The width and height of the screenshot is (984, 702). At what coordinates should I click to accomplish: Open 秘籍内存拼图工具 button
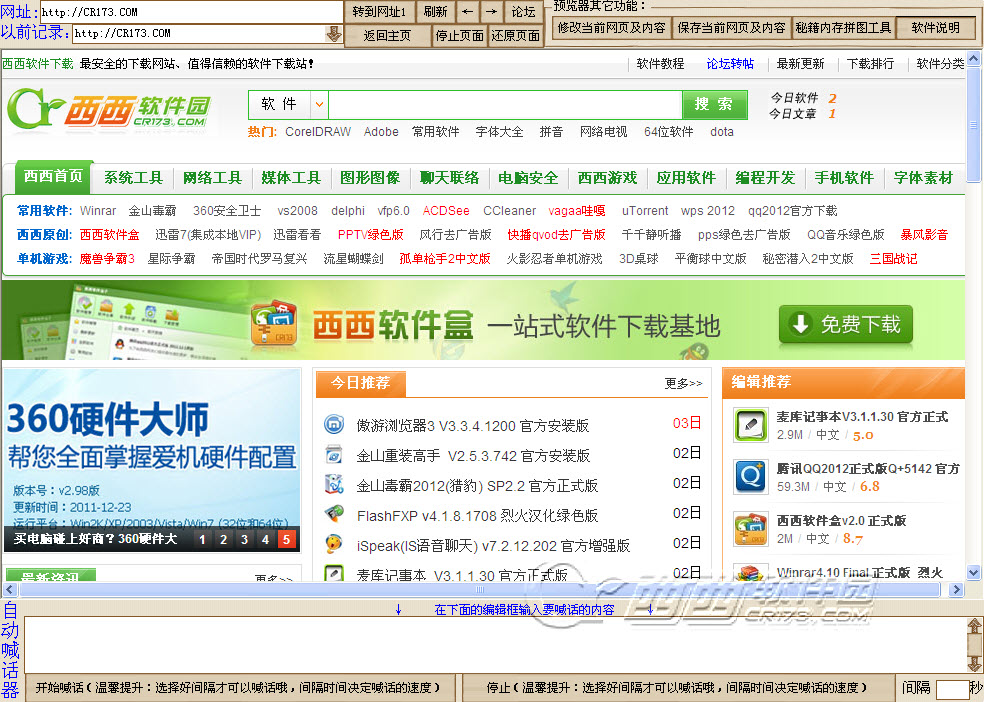click(x=843, y=28)
